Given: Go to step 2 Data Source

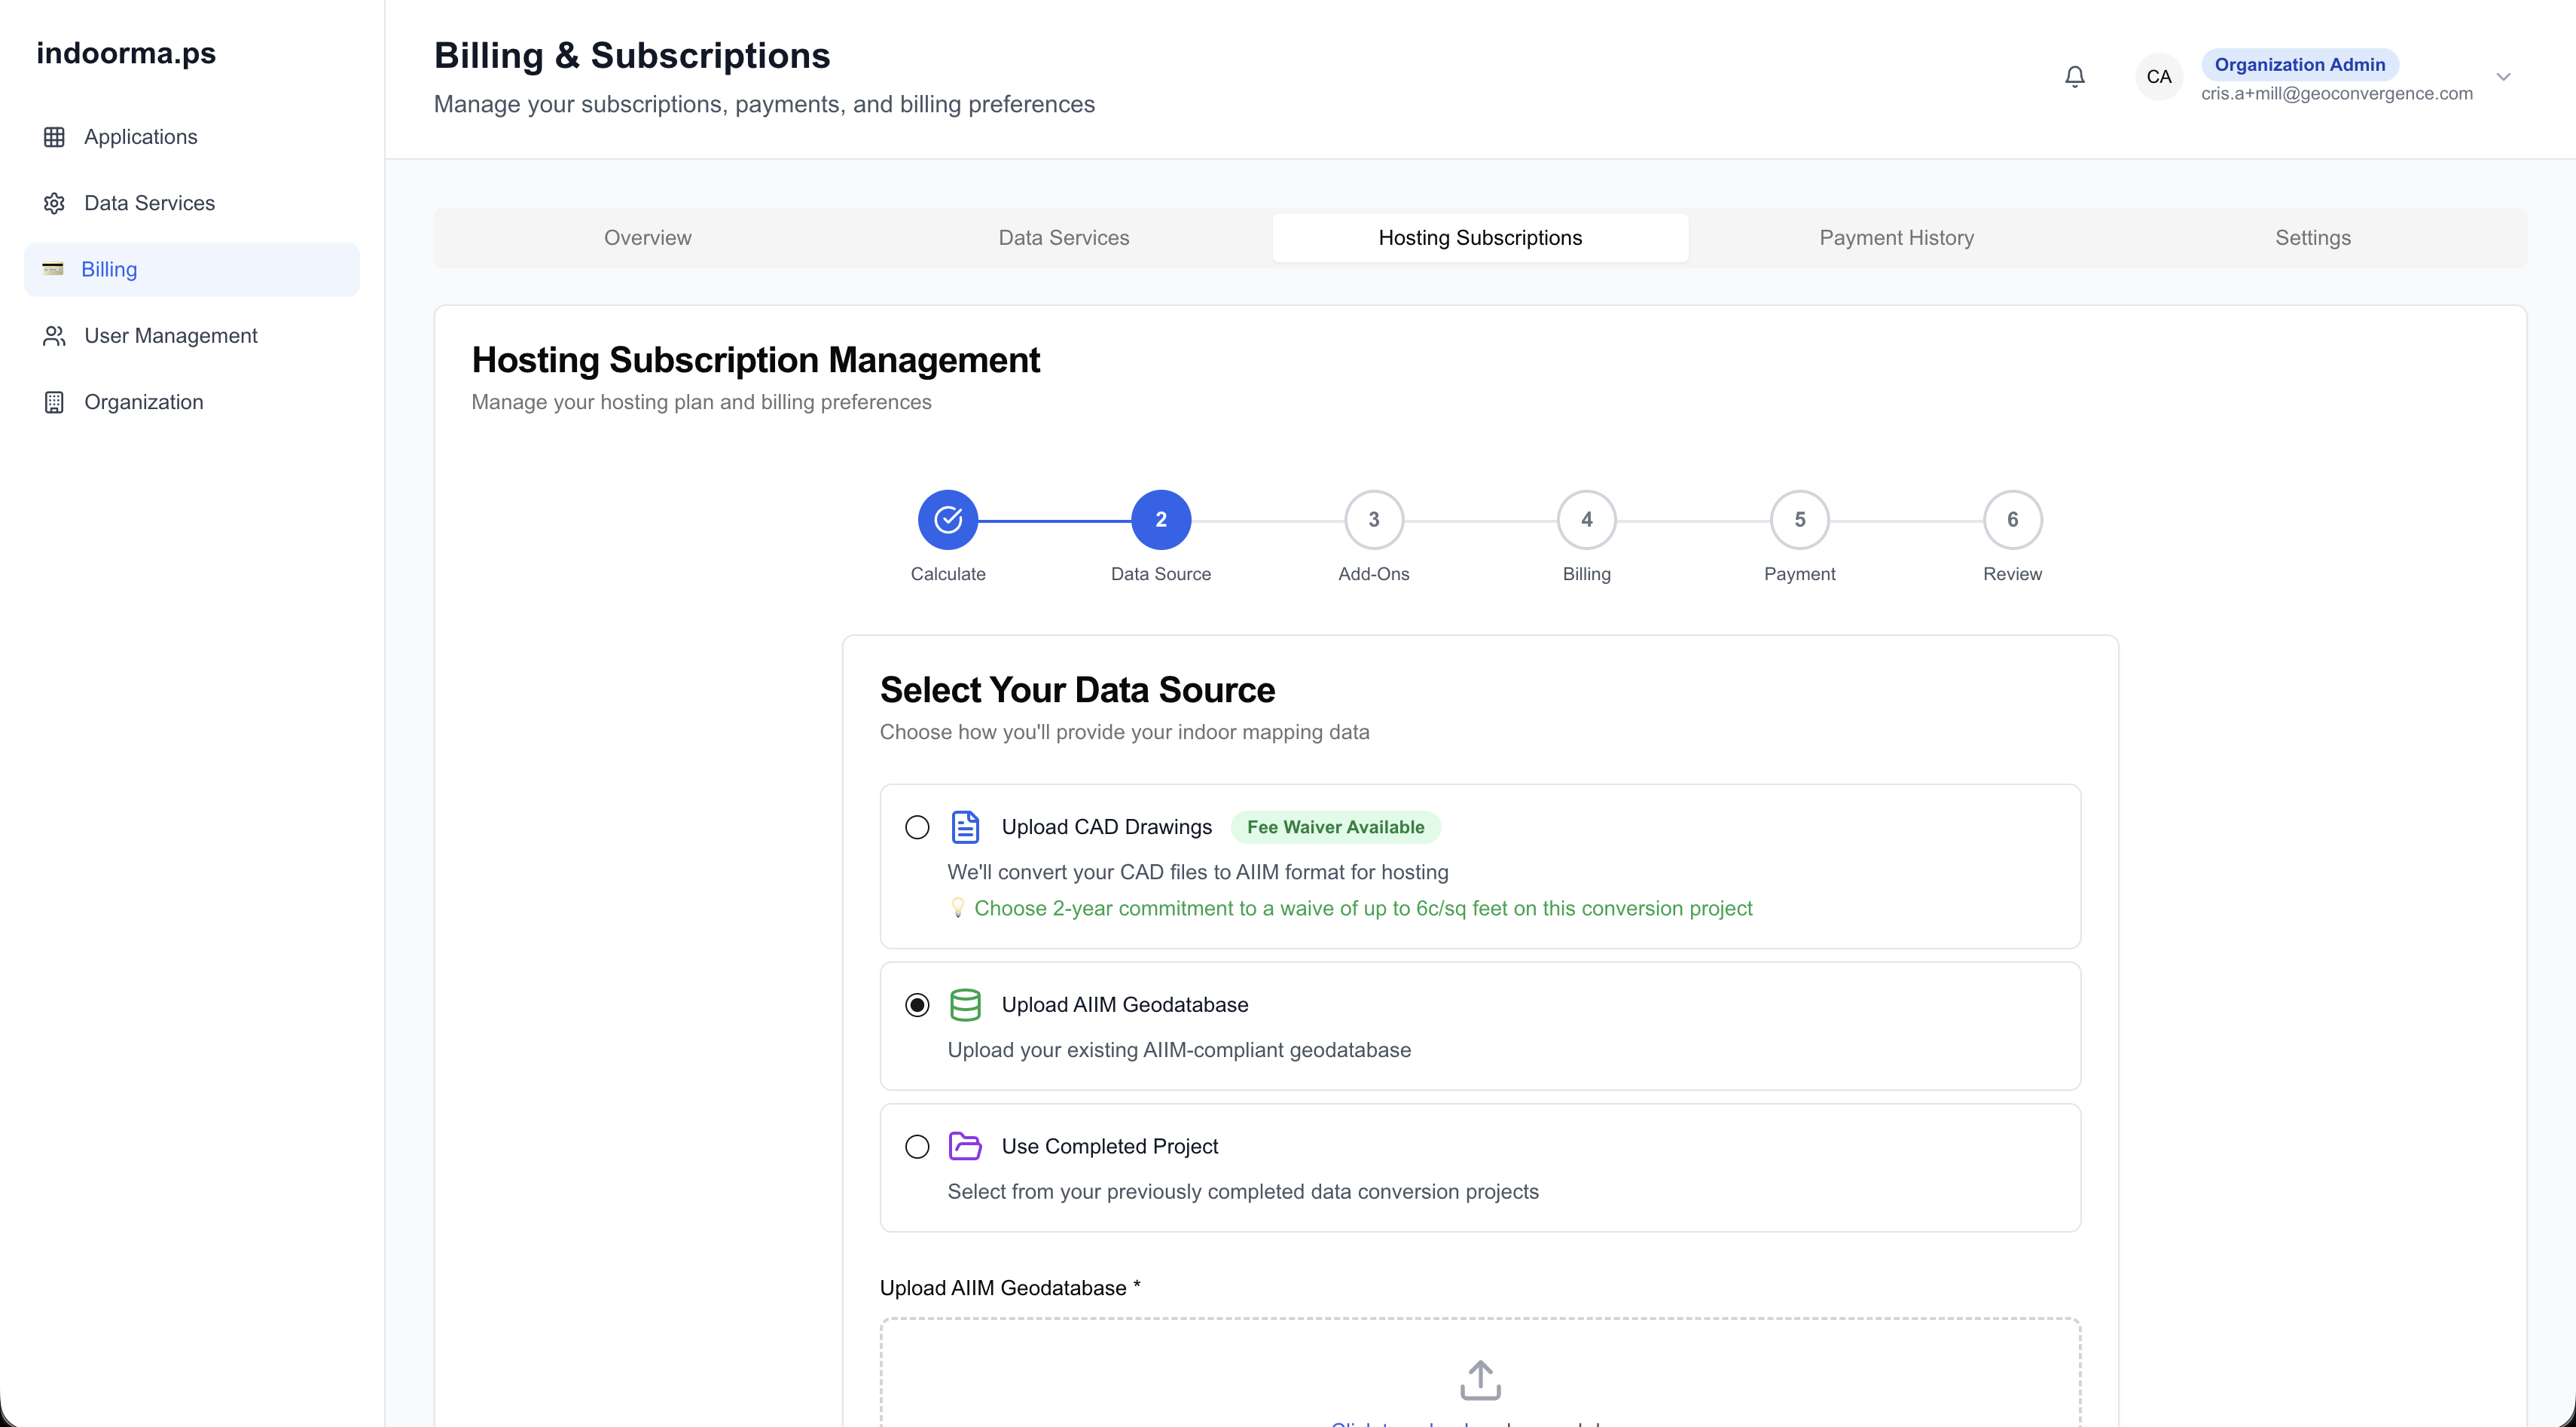Looking at the screenshot, I should [1161, 520].
